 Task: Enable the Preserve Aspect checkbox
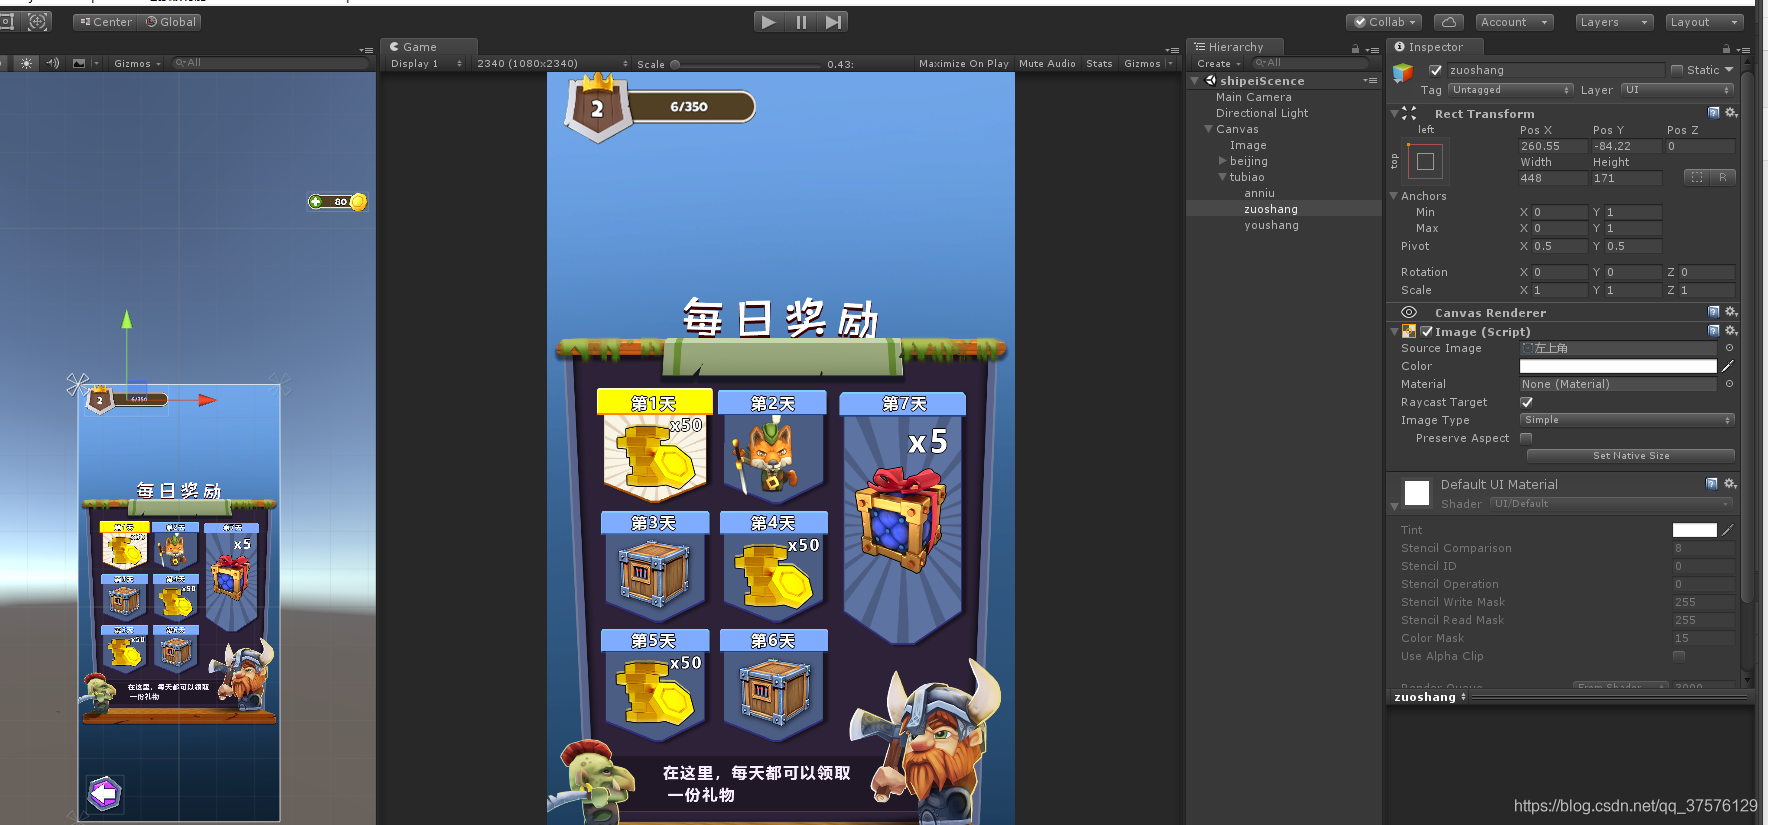pos(1526,438)
